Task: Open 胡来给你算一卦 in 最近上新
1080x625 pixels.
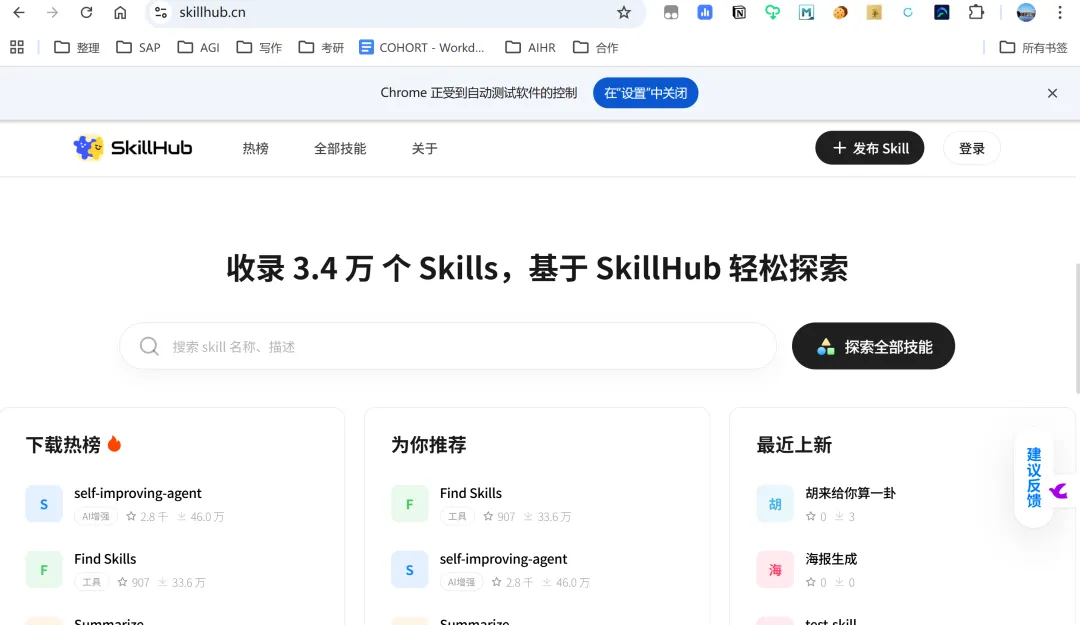Action: point(851,493)
